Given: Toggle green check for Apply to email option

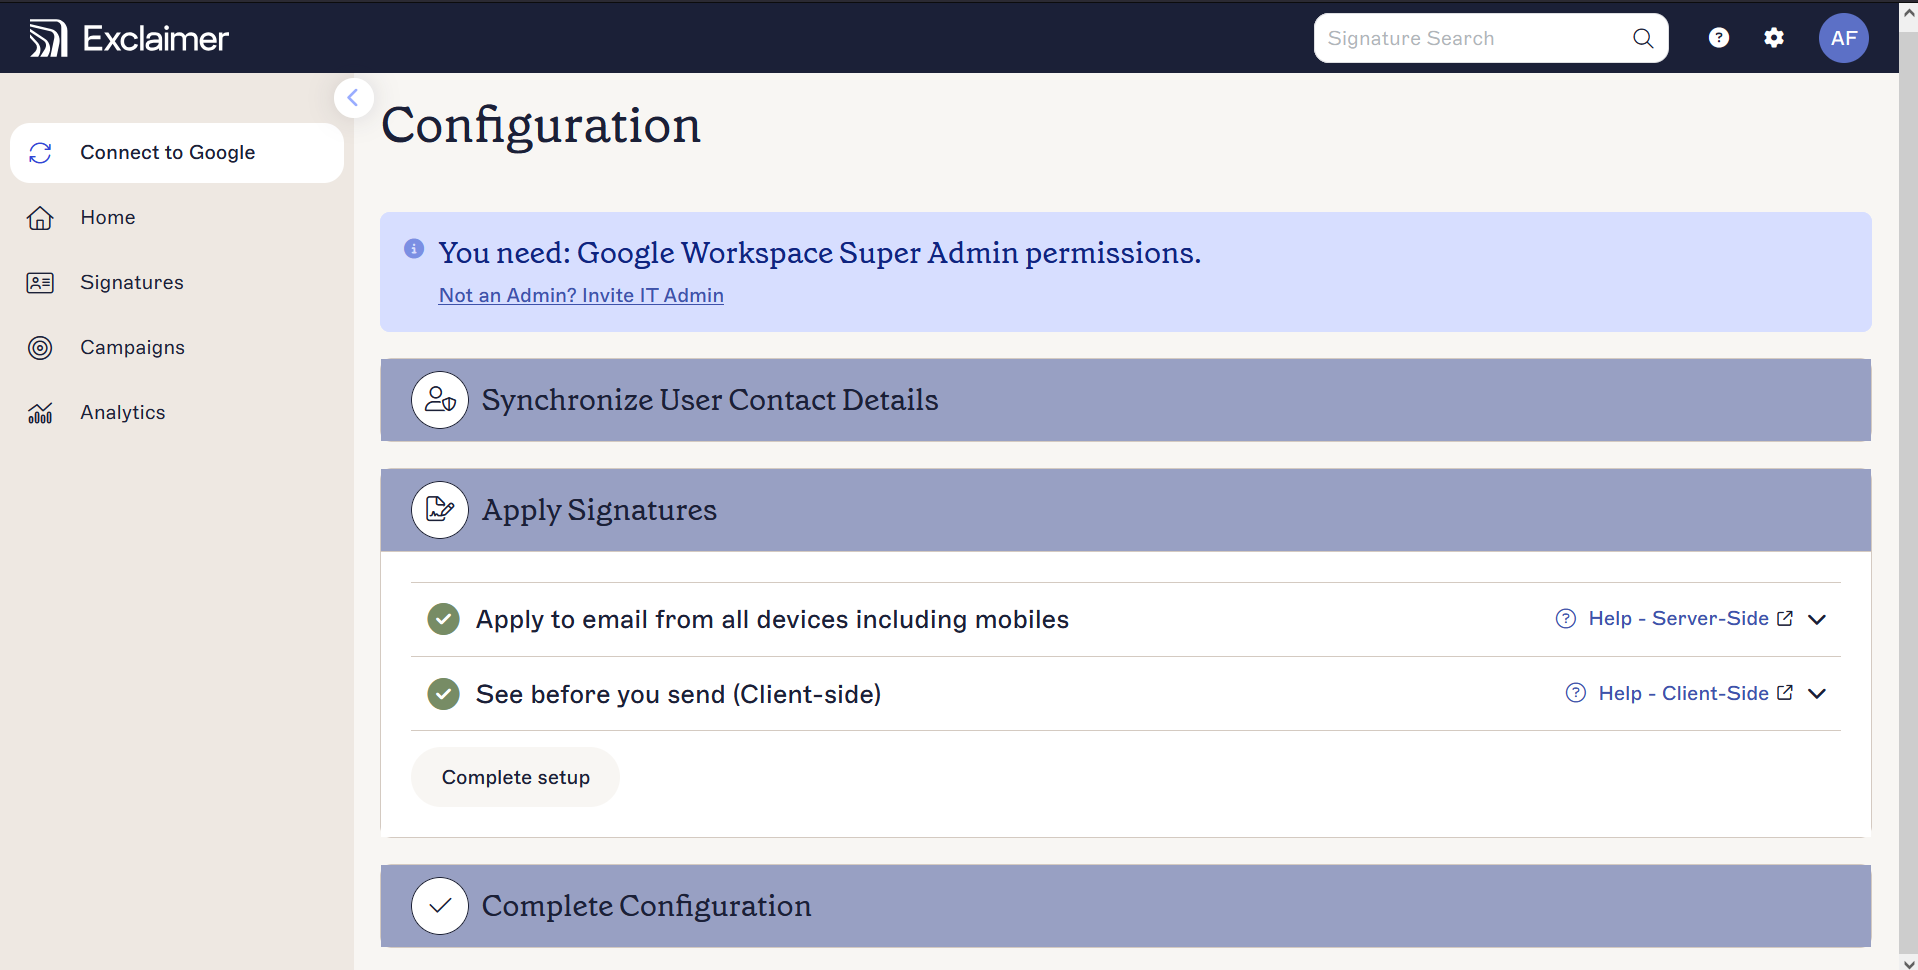Looking at the screenshot, I should [443, 619].
